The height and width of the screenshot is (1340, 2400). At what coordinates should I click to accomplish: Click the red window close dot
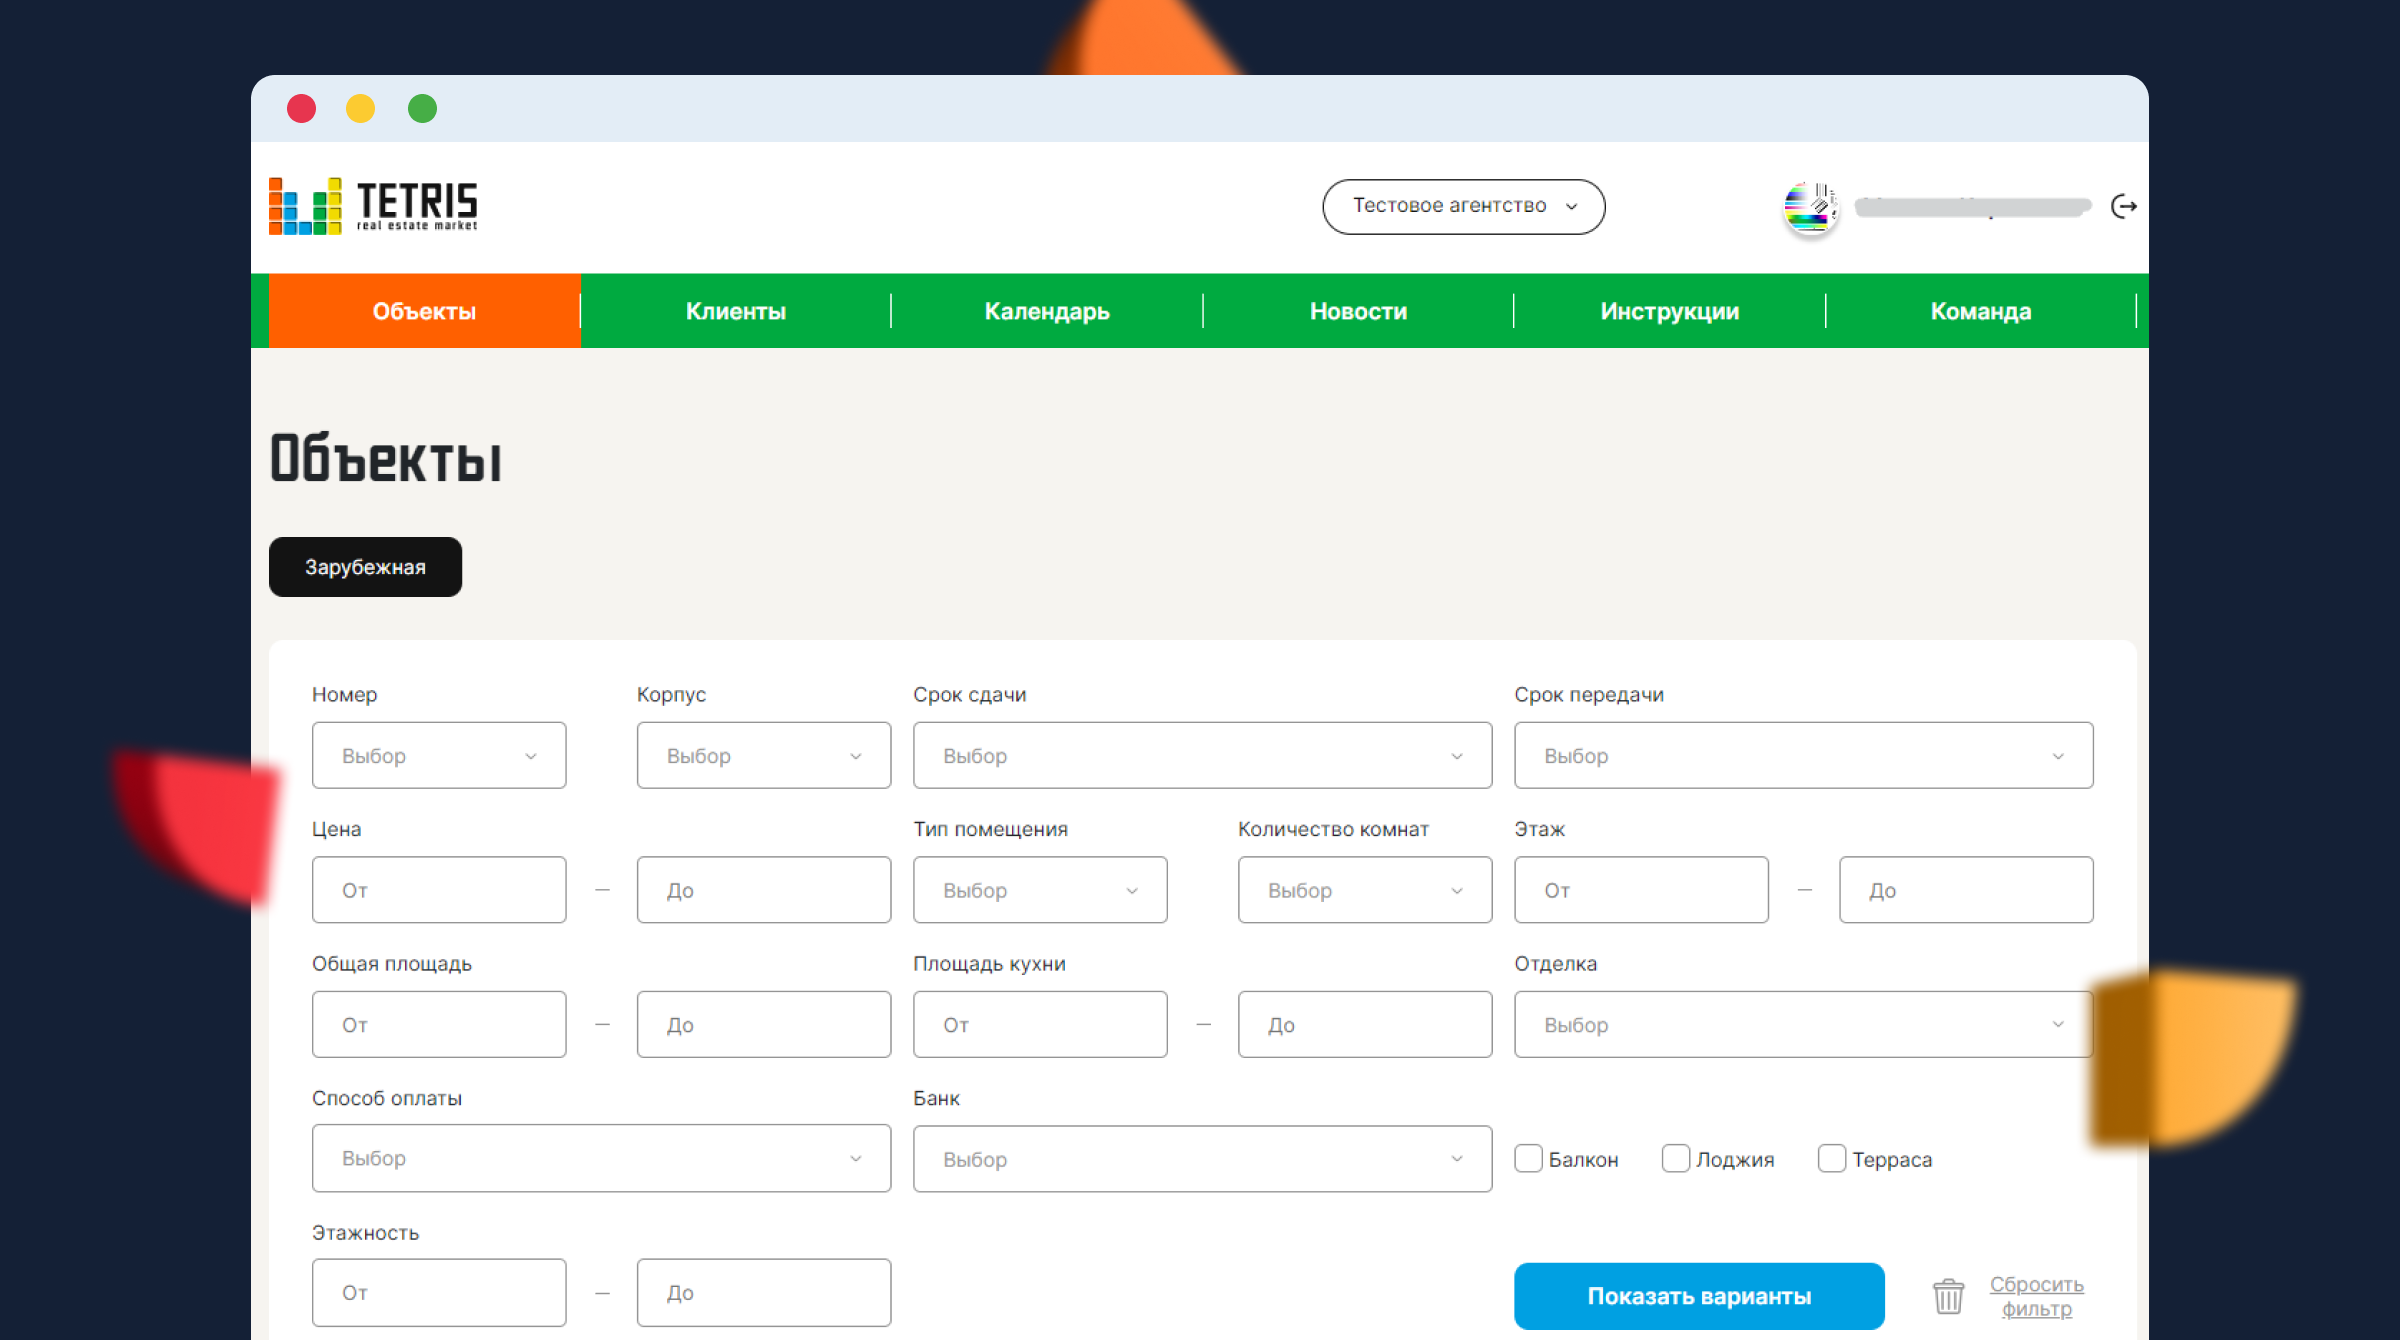click(301, 108)
